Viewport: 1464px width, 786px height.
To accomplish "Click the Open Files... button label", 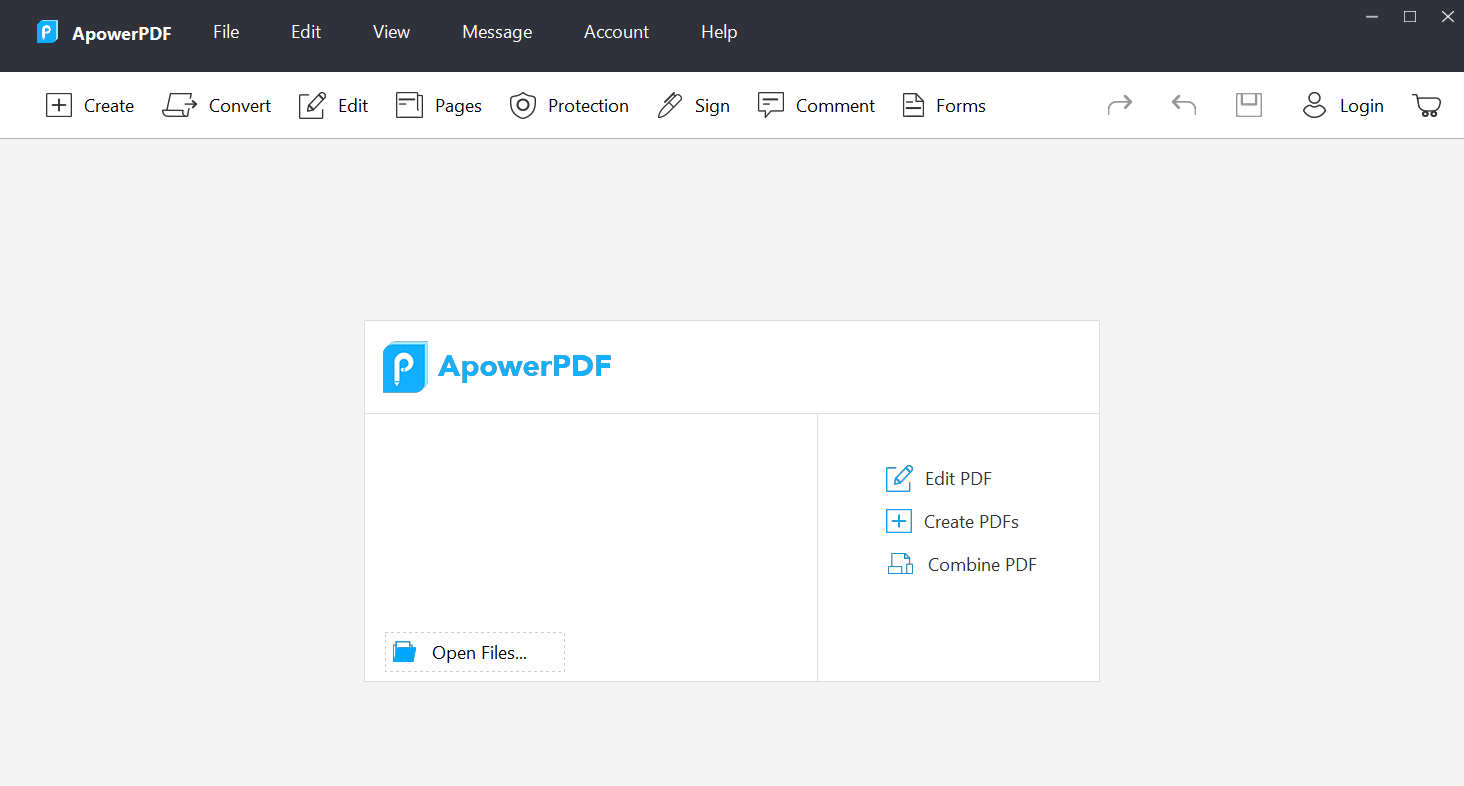I will 479,653.
